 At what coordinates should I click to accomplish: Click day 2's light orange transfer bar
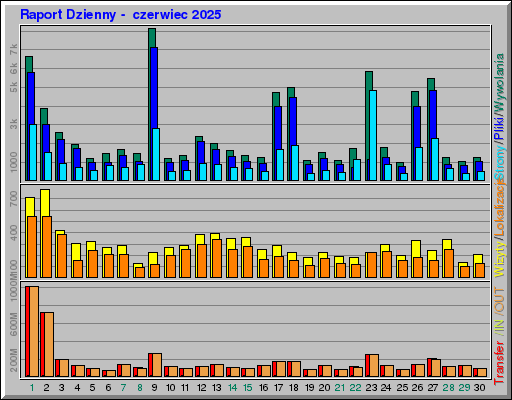(x=49, y=345)
